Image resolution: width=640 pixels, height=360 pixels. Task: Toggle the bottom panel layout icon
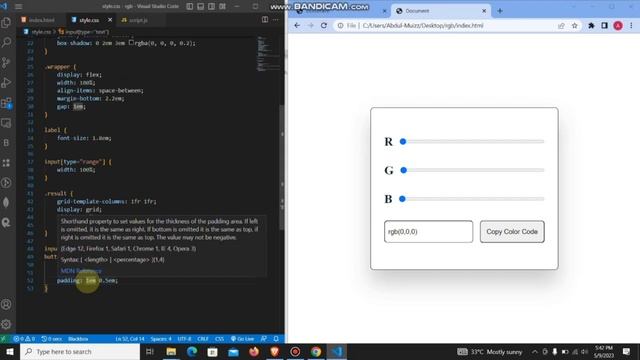[201, 7]
